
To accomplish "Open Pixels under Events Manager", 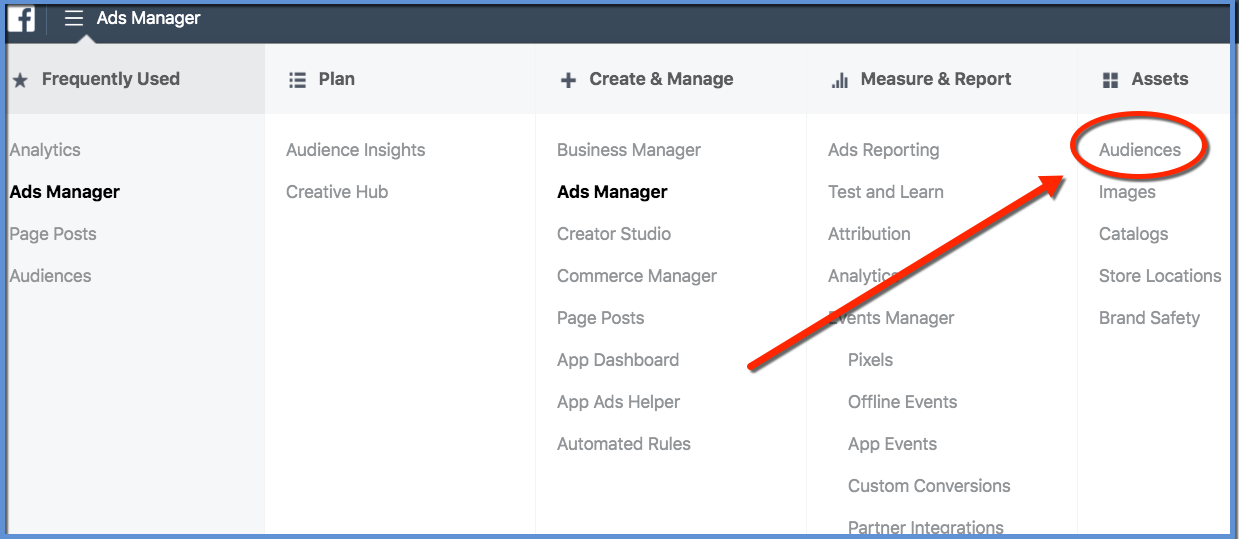I will [x=871, y=360].
